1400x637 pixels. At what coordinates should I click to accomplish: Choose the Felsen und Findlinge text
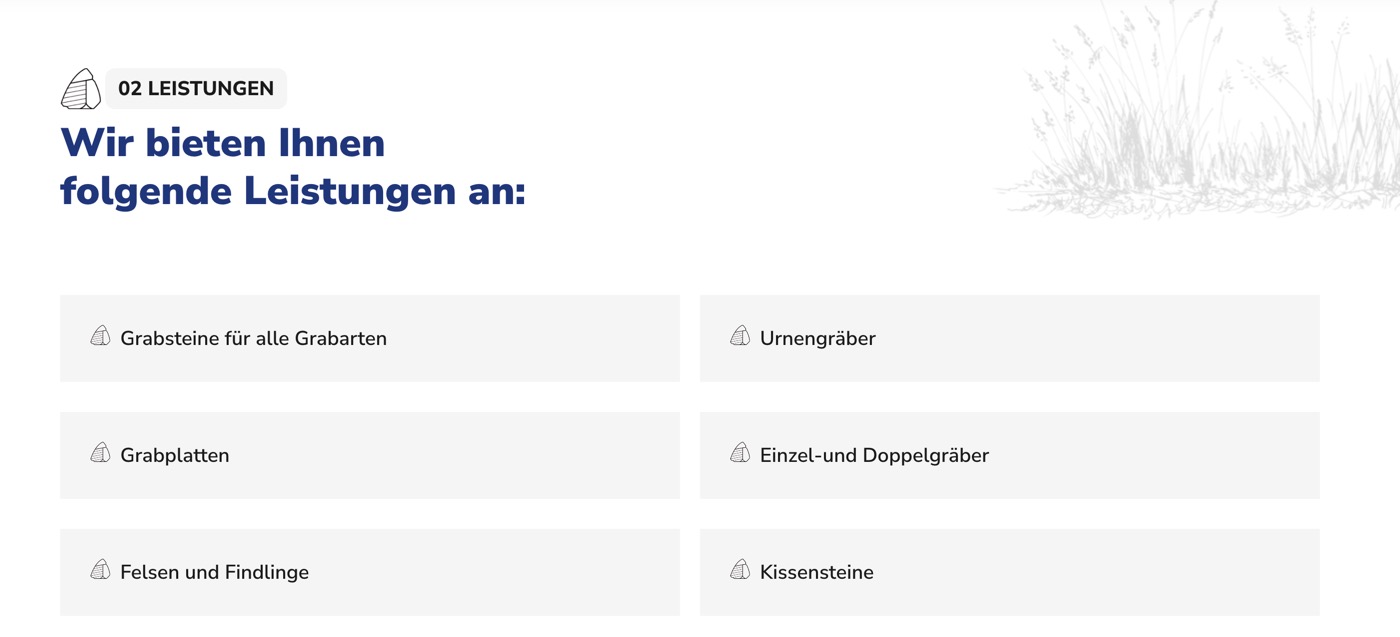(x=214, y=572)
